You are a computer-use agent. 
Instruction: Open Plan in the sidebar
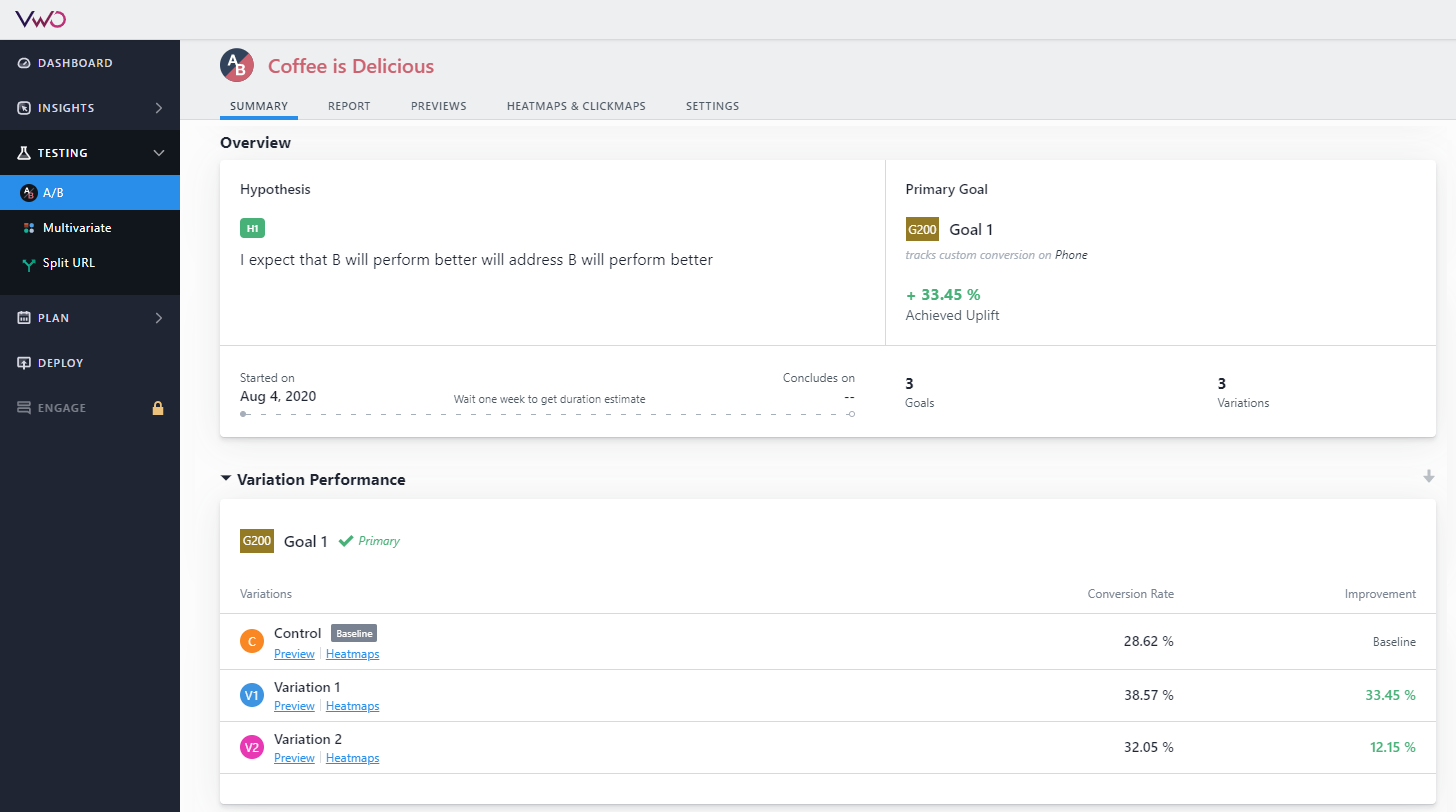90,318
